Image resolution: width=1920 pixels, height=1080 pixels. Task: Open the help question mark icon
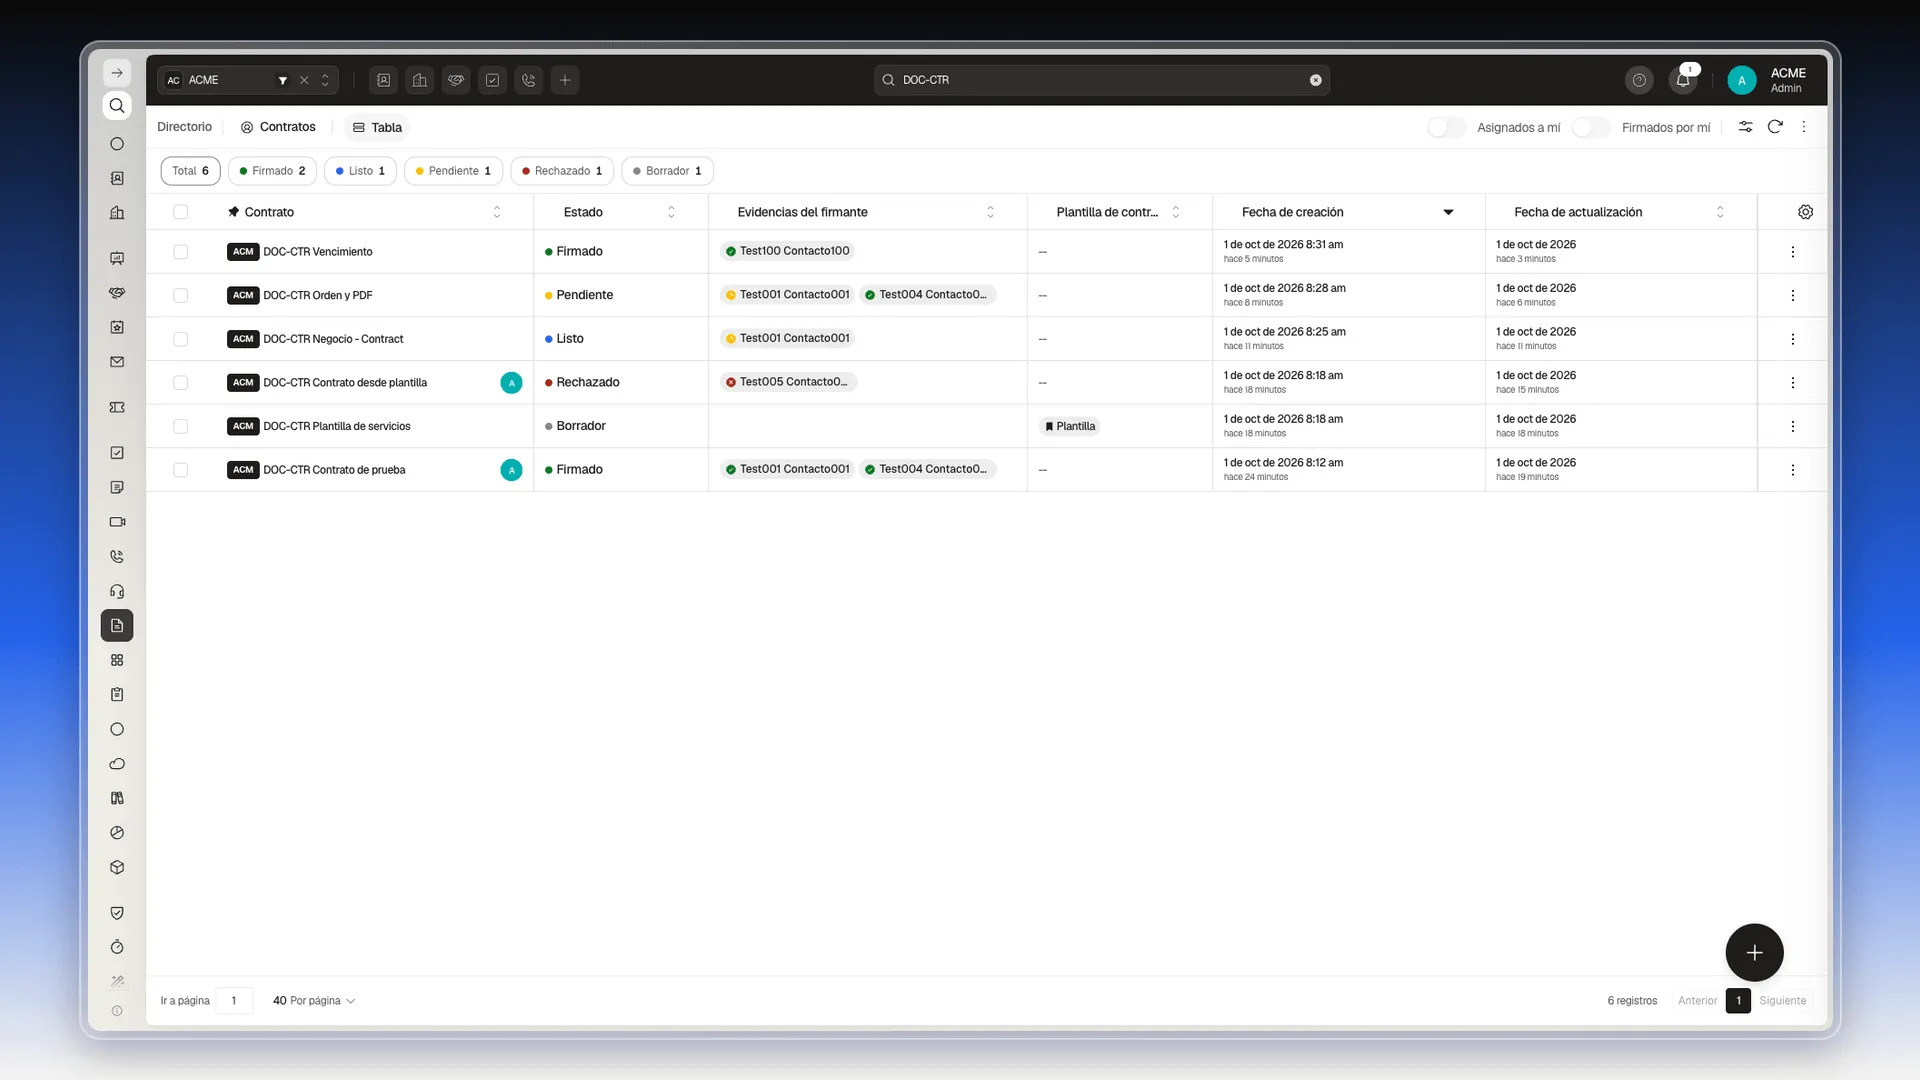point(1639,80)
